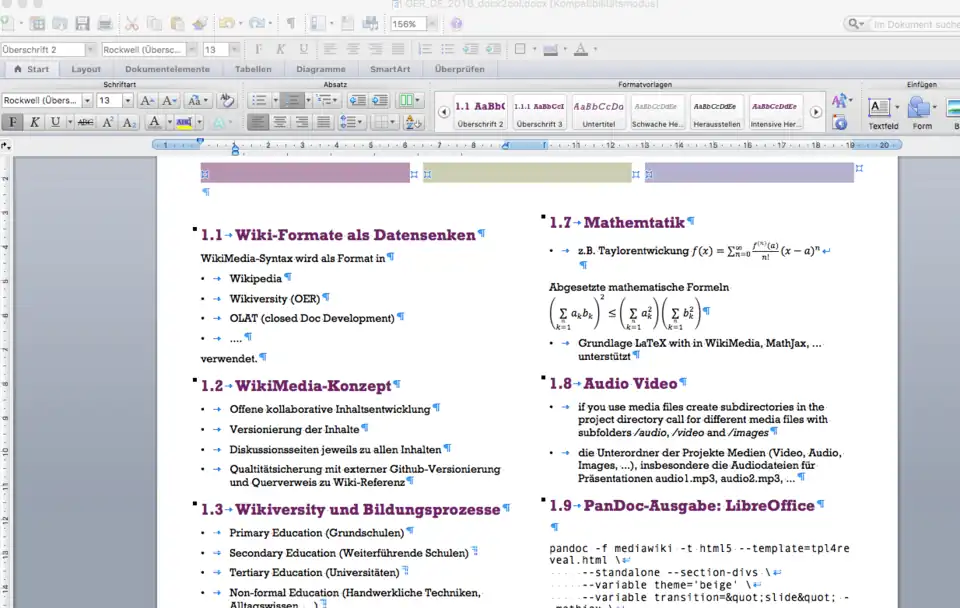Toggle italic K formatting in the ribbon
The width and height of the screenshot is (960, 608).
click(34, 122)
